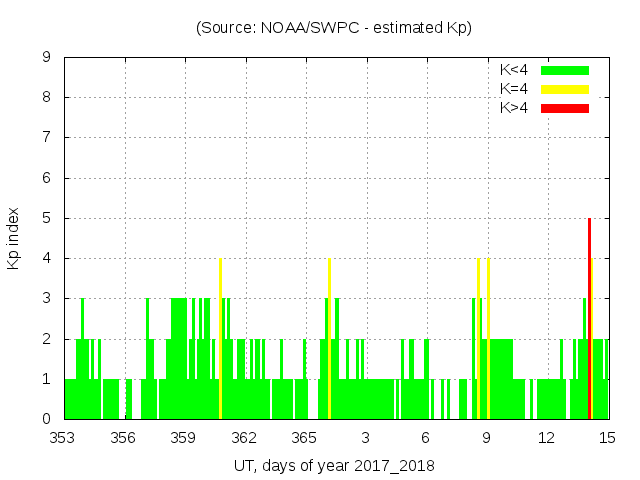Click the "UT, days of year 2017_2018" axis title
640x480 pixels.
pos(334,466)
